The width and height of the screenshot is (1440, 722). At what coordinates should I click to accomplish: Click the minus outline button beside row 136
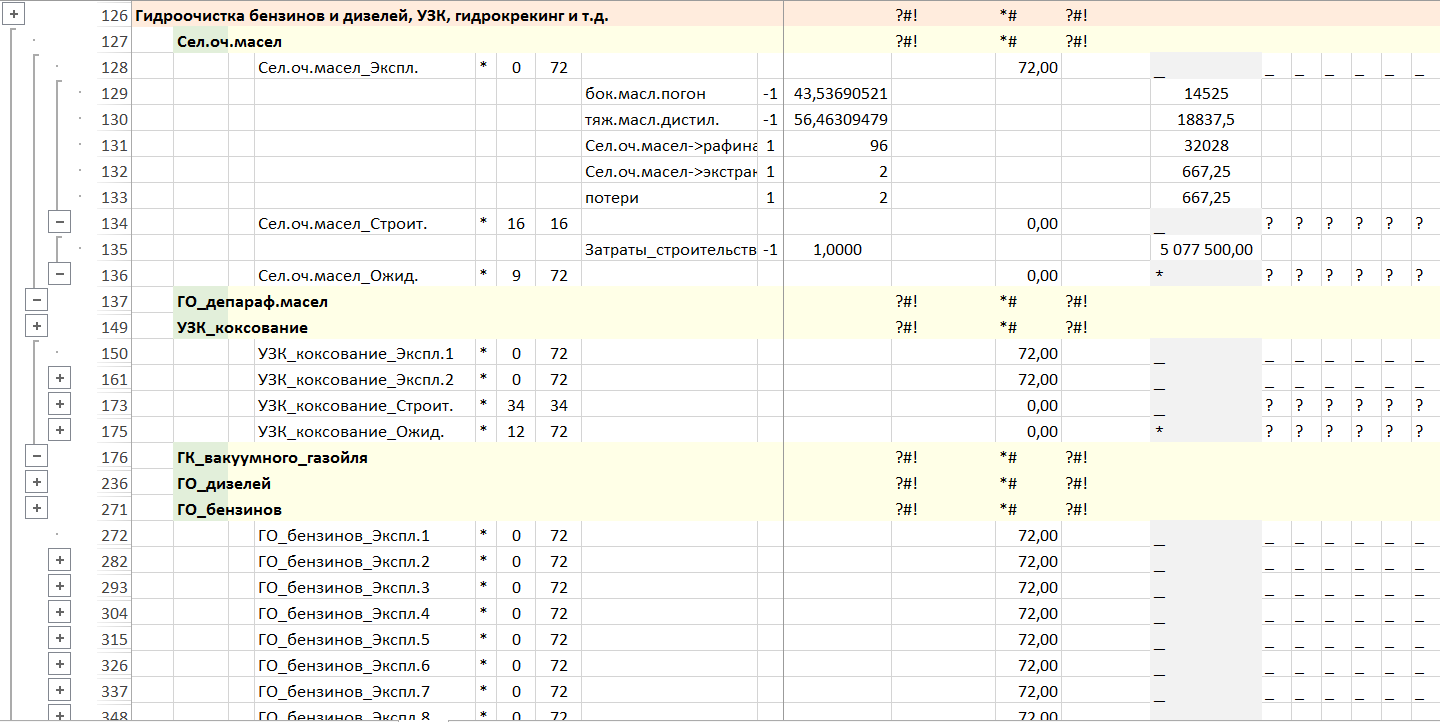pos(60,274)
